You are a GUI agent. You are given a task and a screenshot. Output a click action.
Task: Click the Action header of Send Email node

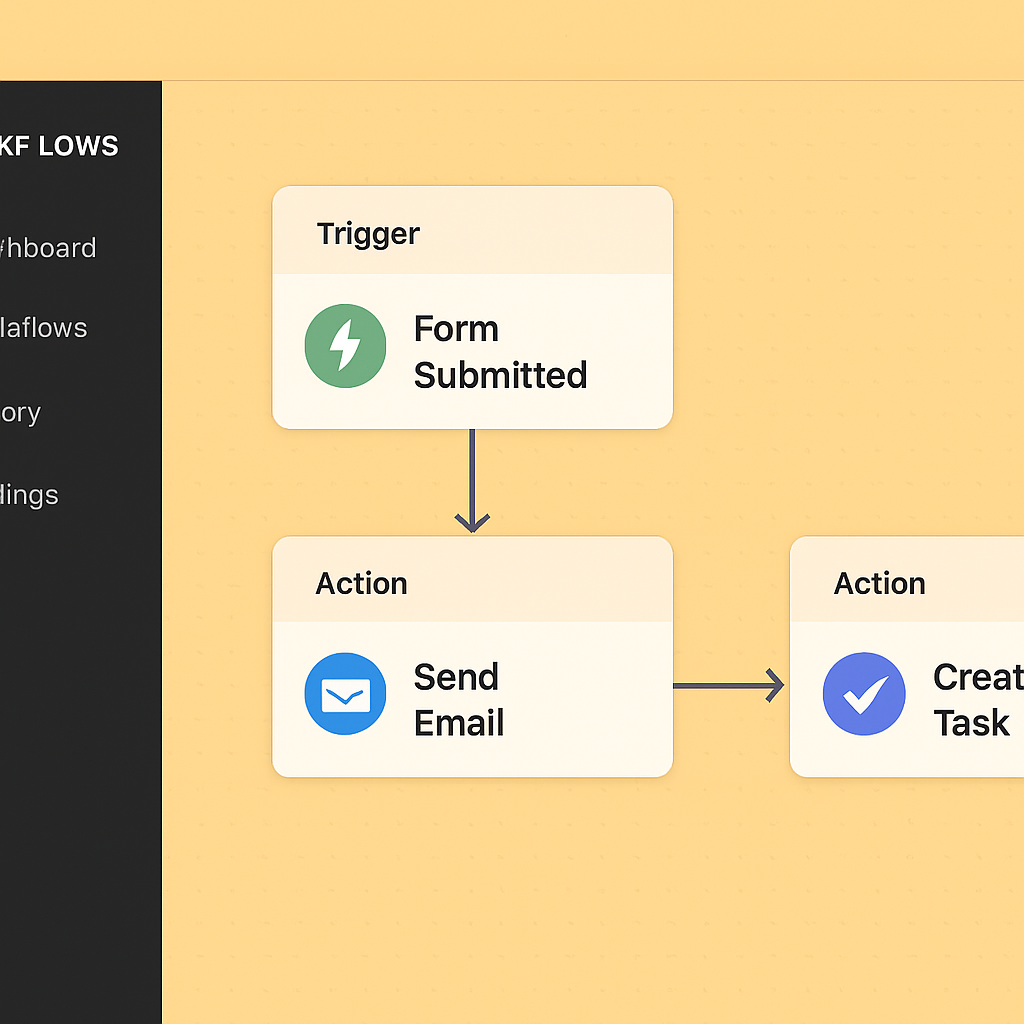pos(361,583)
